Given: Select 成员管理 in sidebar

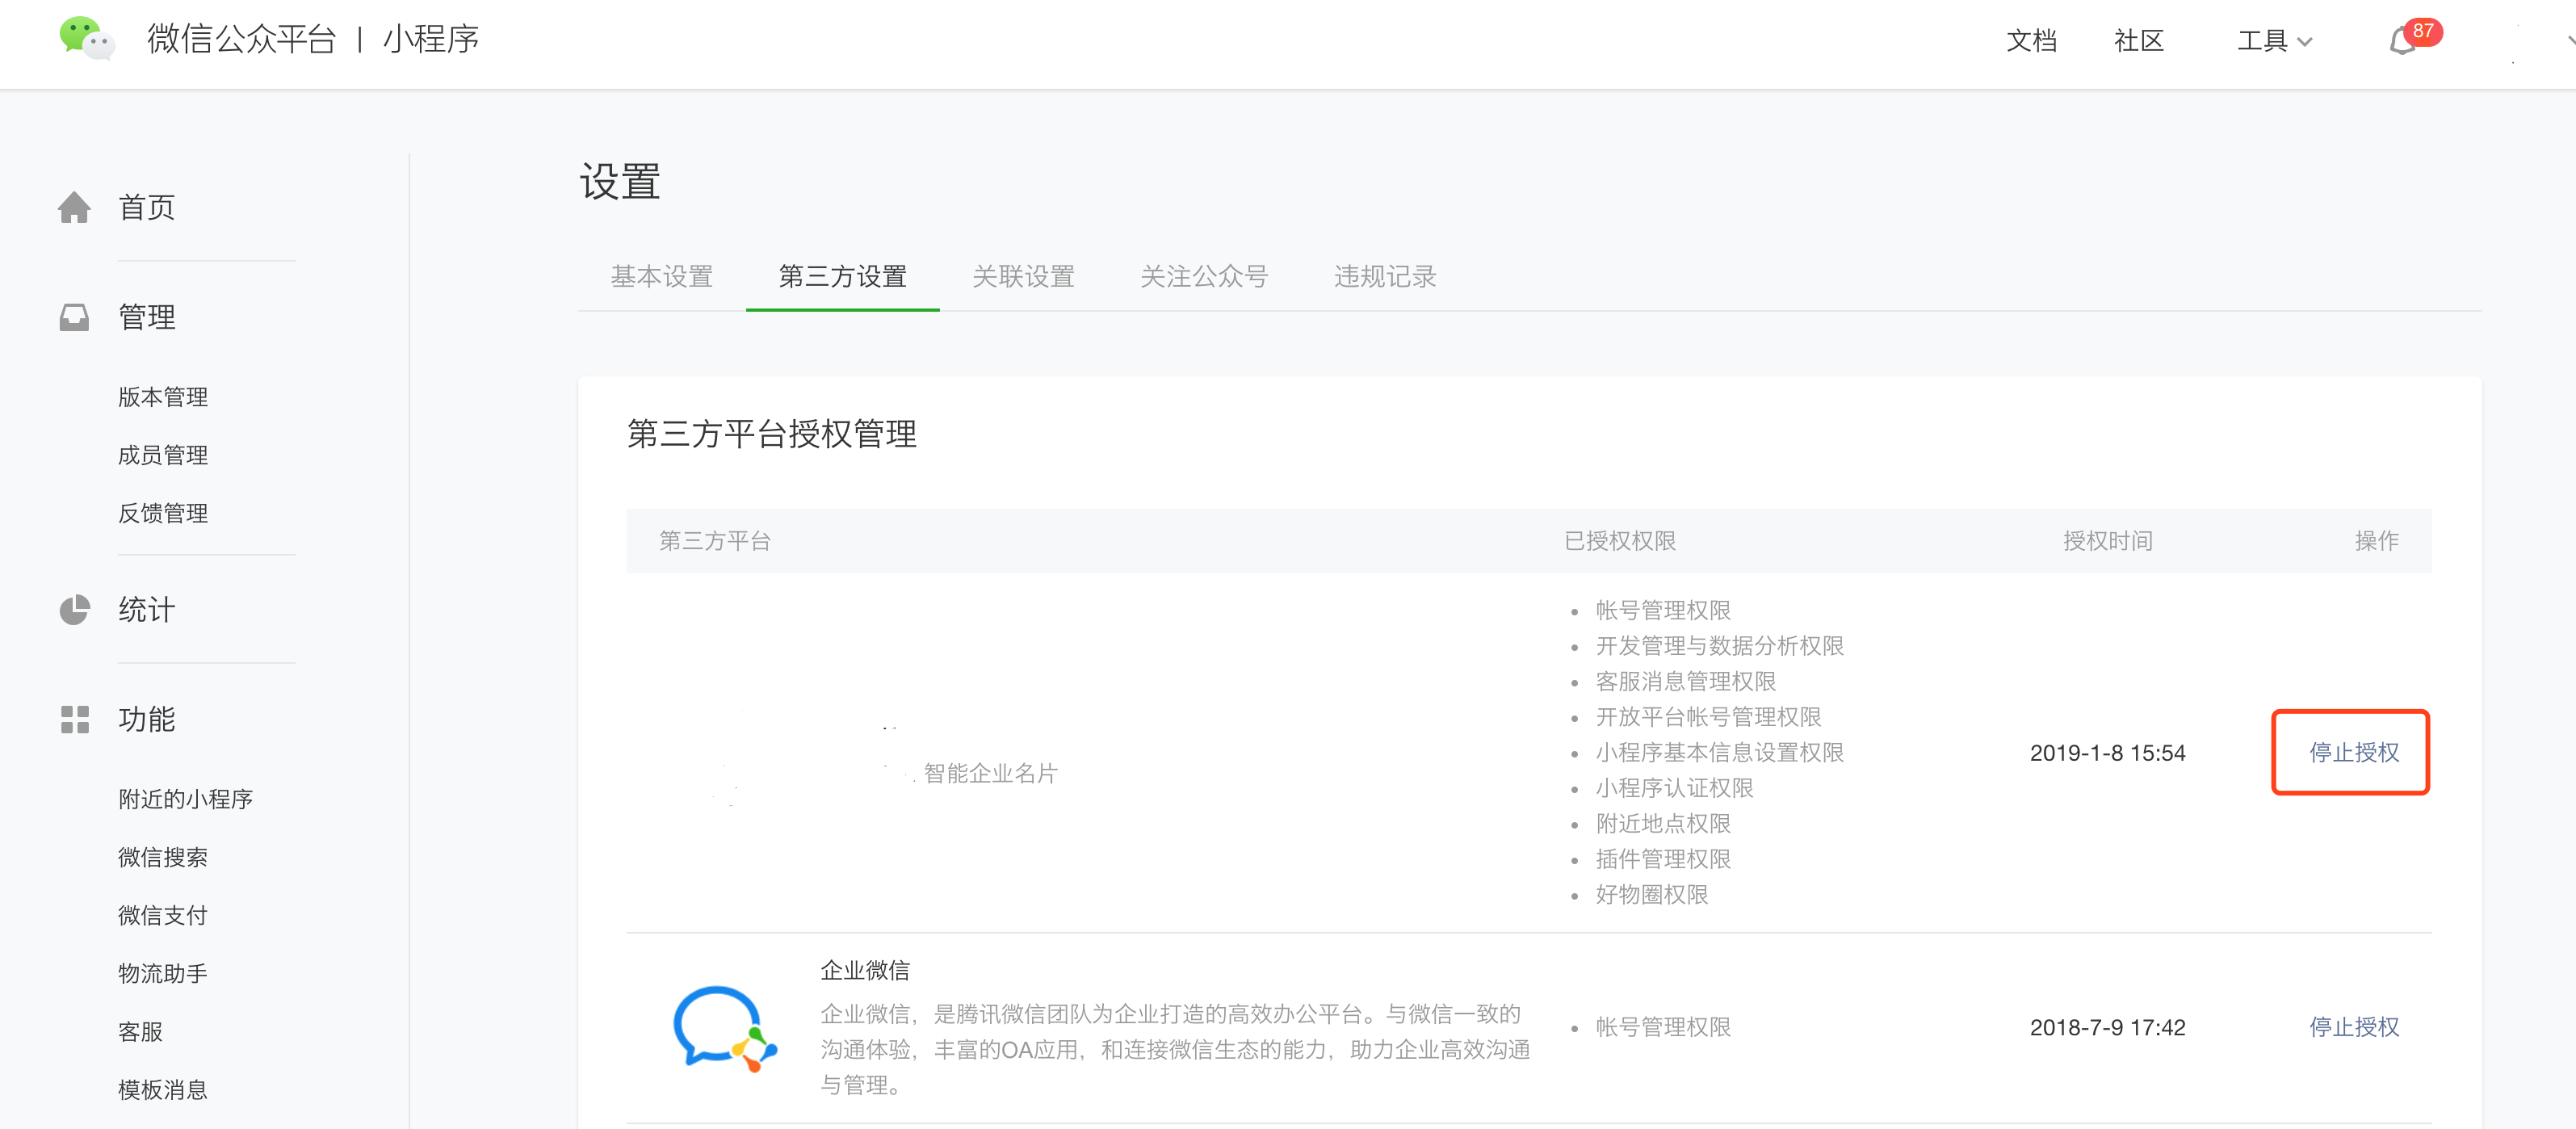Looking at the screenshot, I should point(163,455).
